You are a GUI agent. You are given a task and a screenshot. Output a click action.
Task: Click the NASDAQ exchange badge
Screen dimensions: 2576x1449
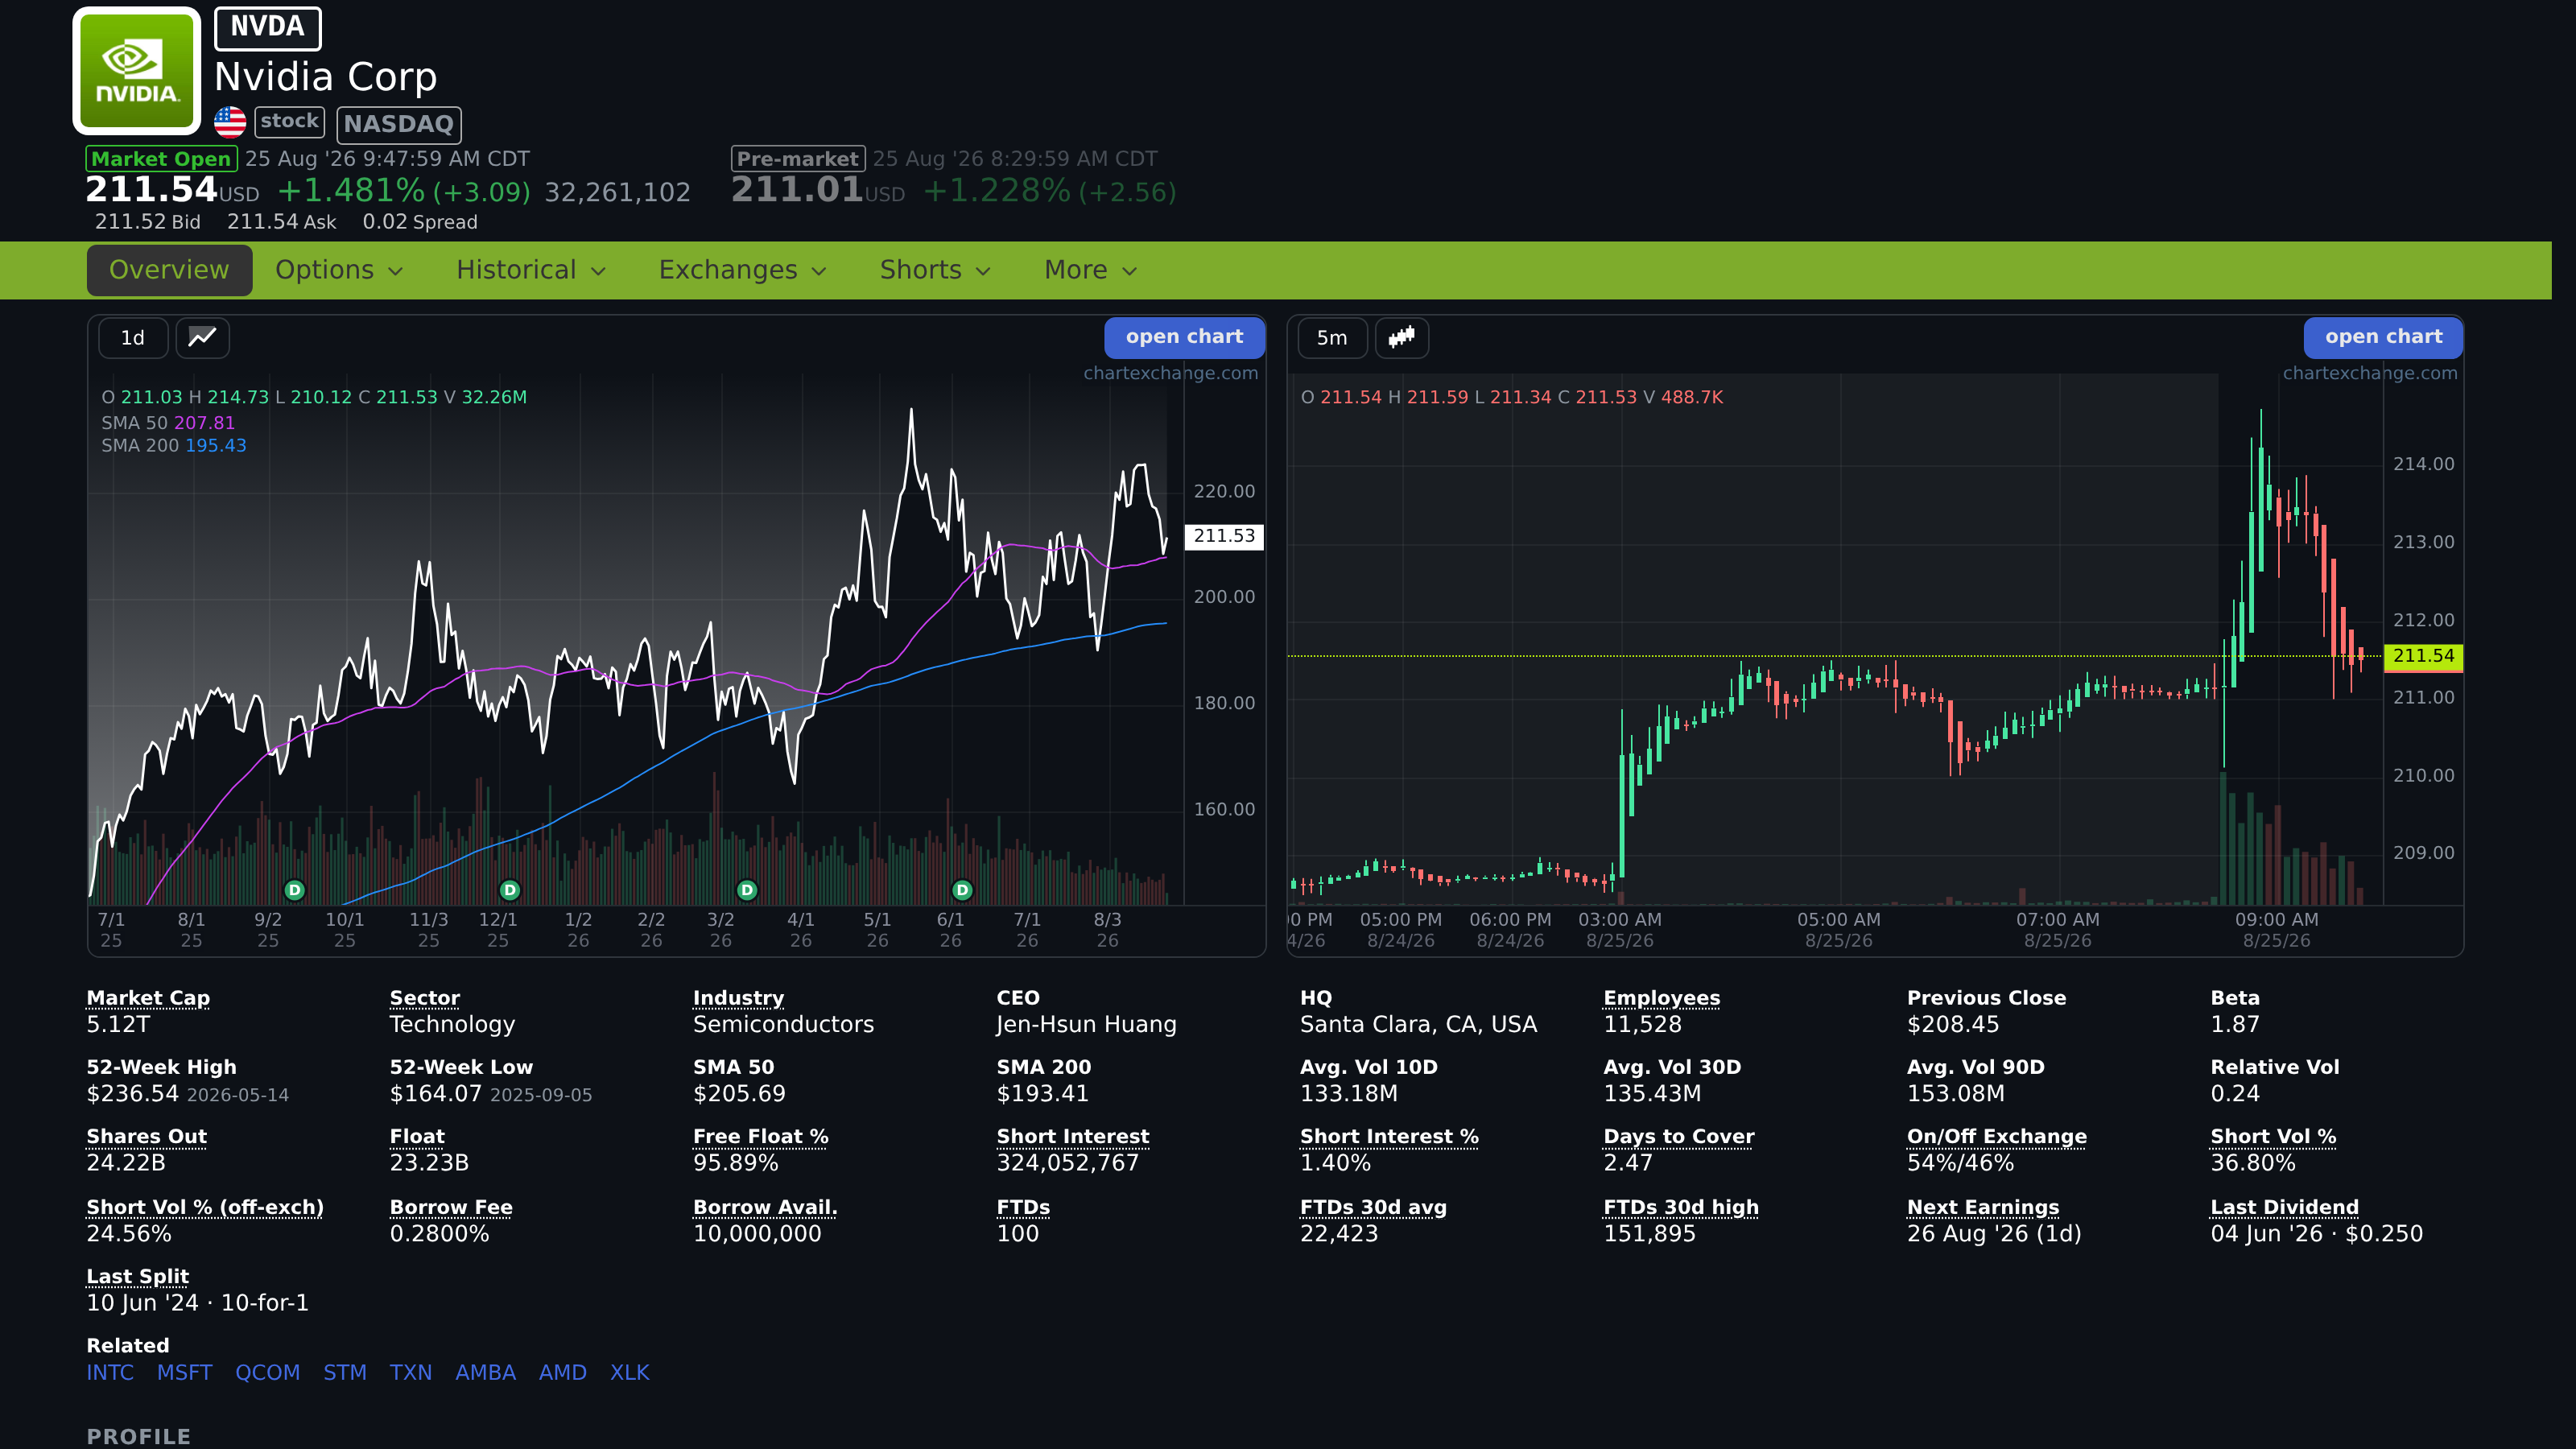(x=399, y=124)
